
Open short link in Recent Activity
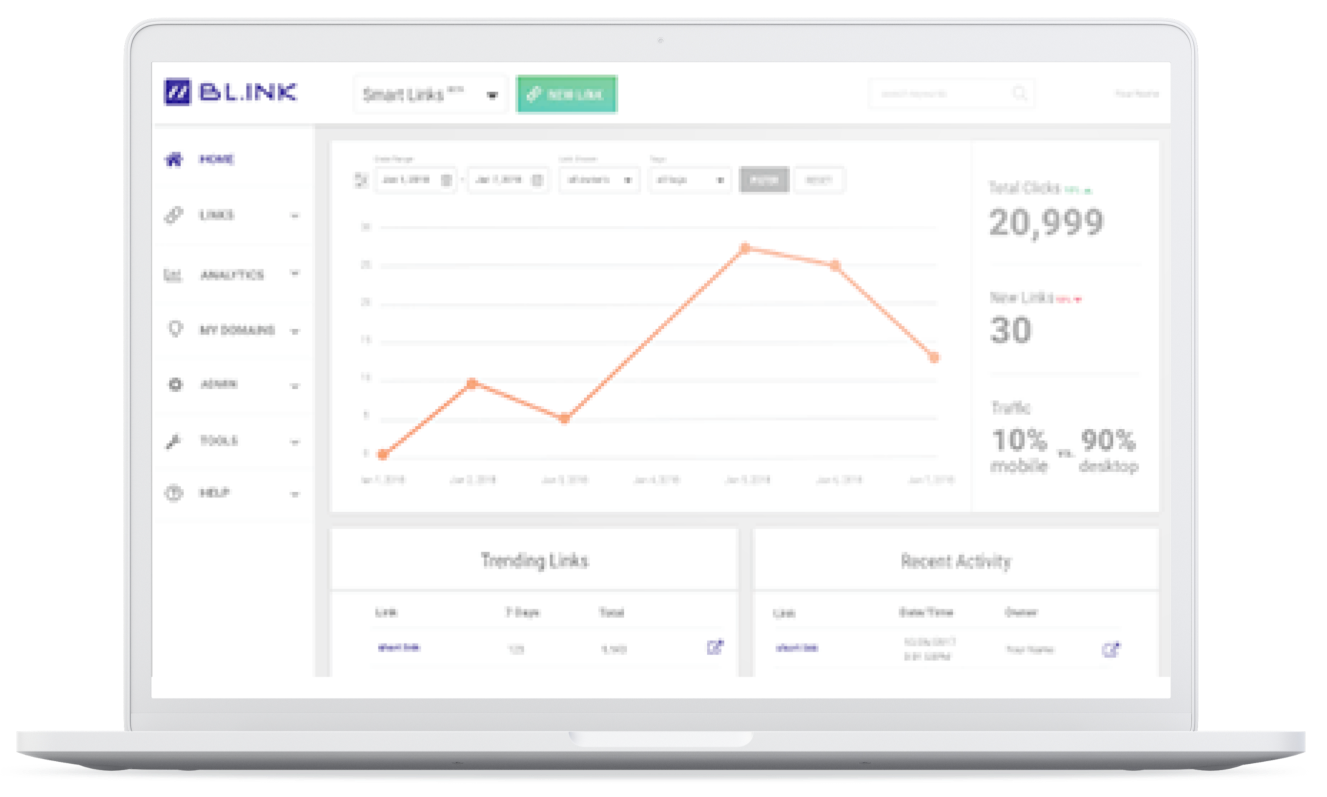[x=797, y=648]
